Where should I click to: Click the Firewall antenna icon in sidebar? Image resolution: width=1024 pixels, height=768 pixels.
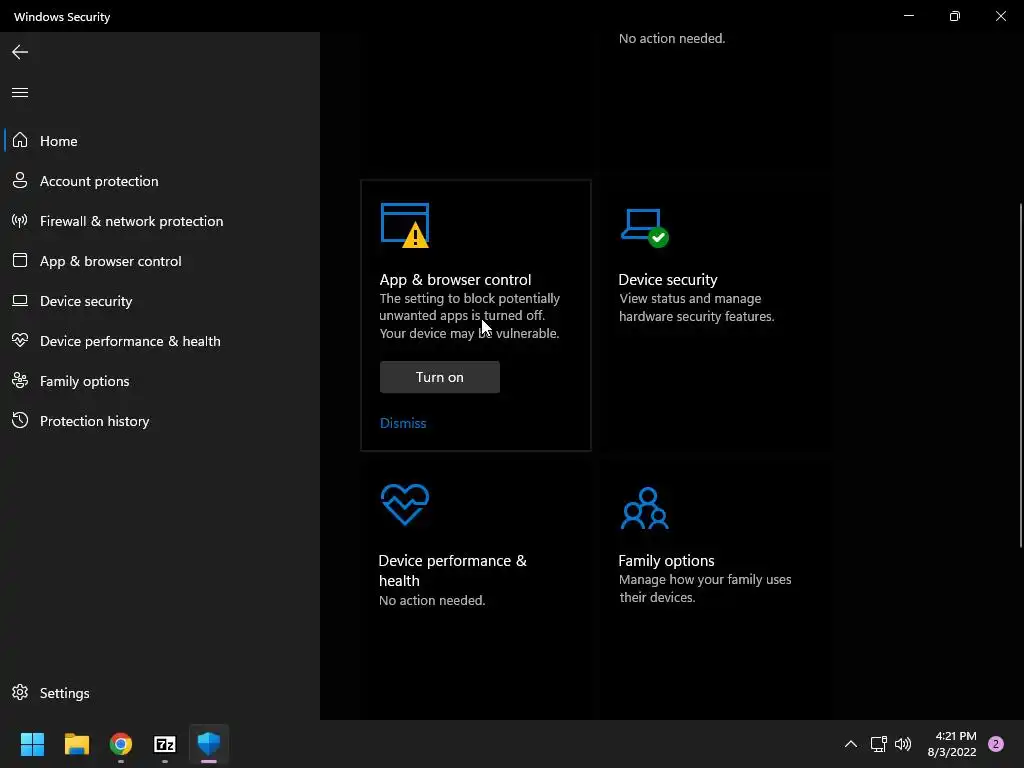(20, 221)
